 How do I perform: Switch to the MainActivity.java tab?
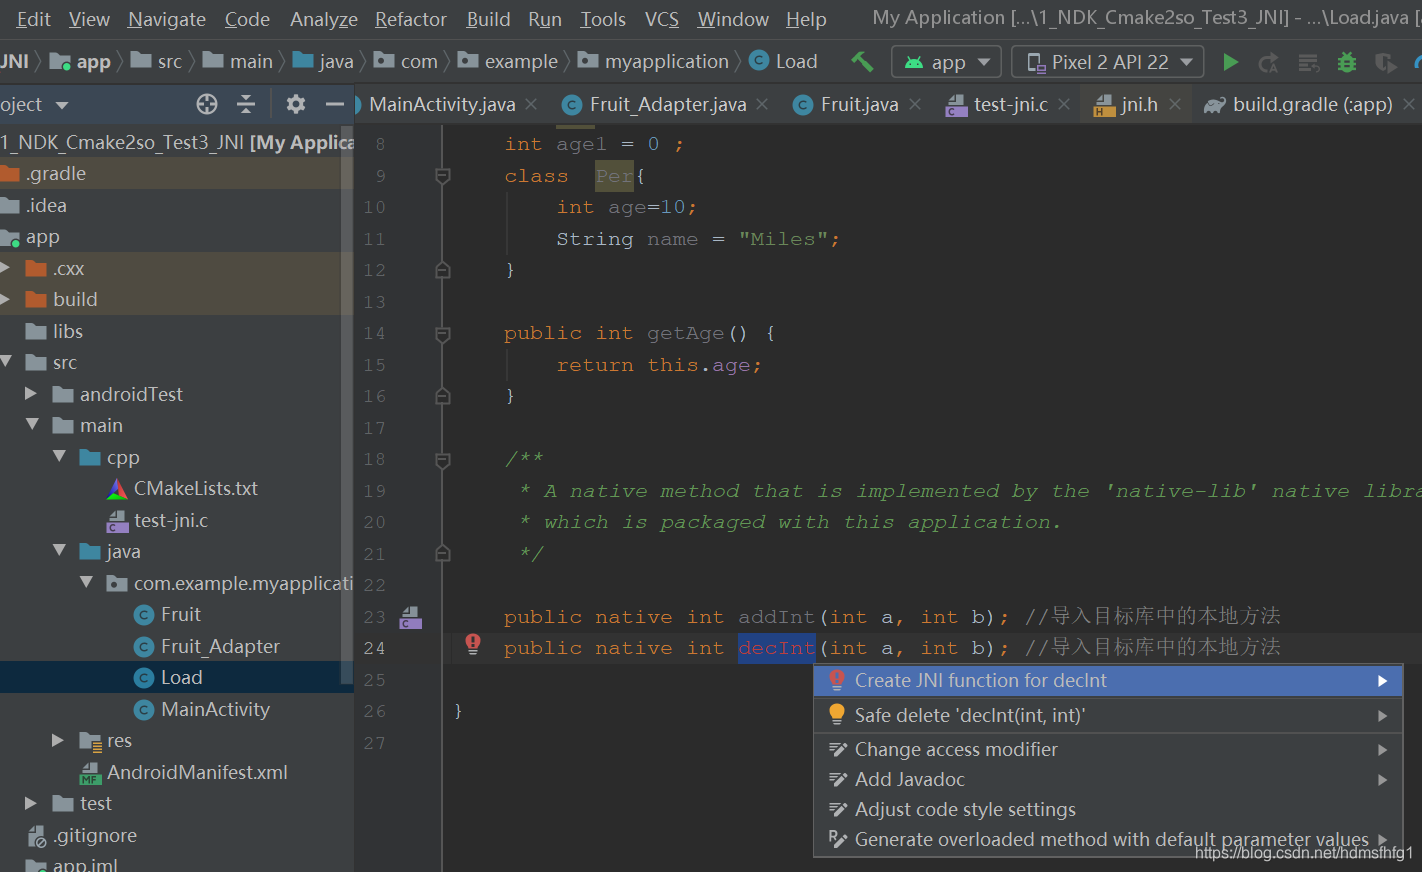(x=442, y=104)
